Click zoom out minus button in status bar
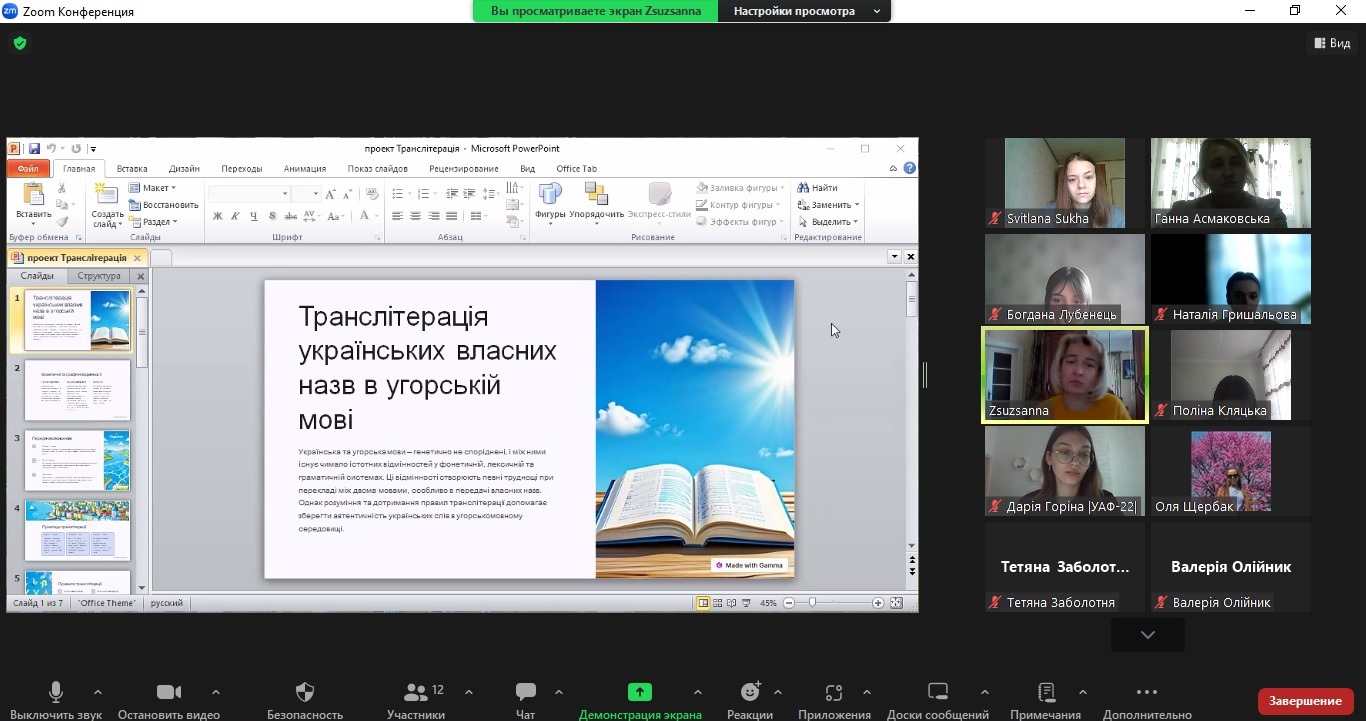Viewport: 1366px width, 721px height. pyautogui.click(x=789, y=603)
